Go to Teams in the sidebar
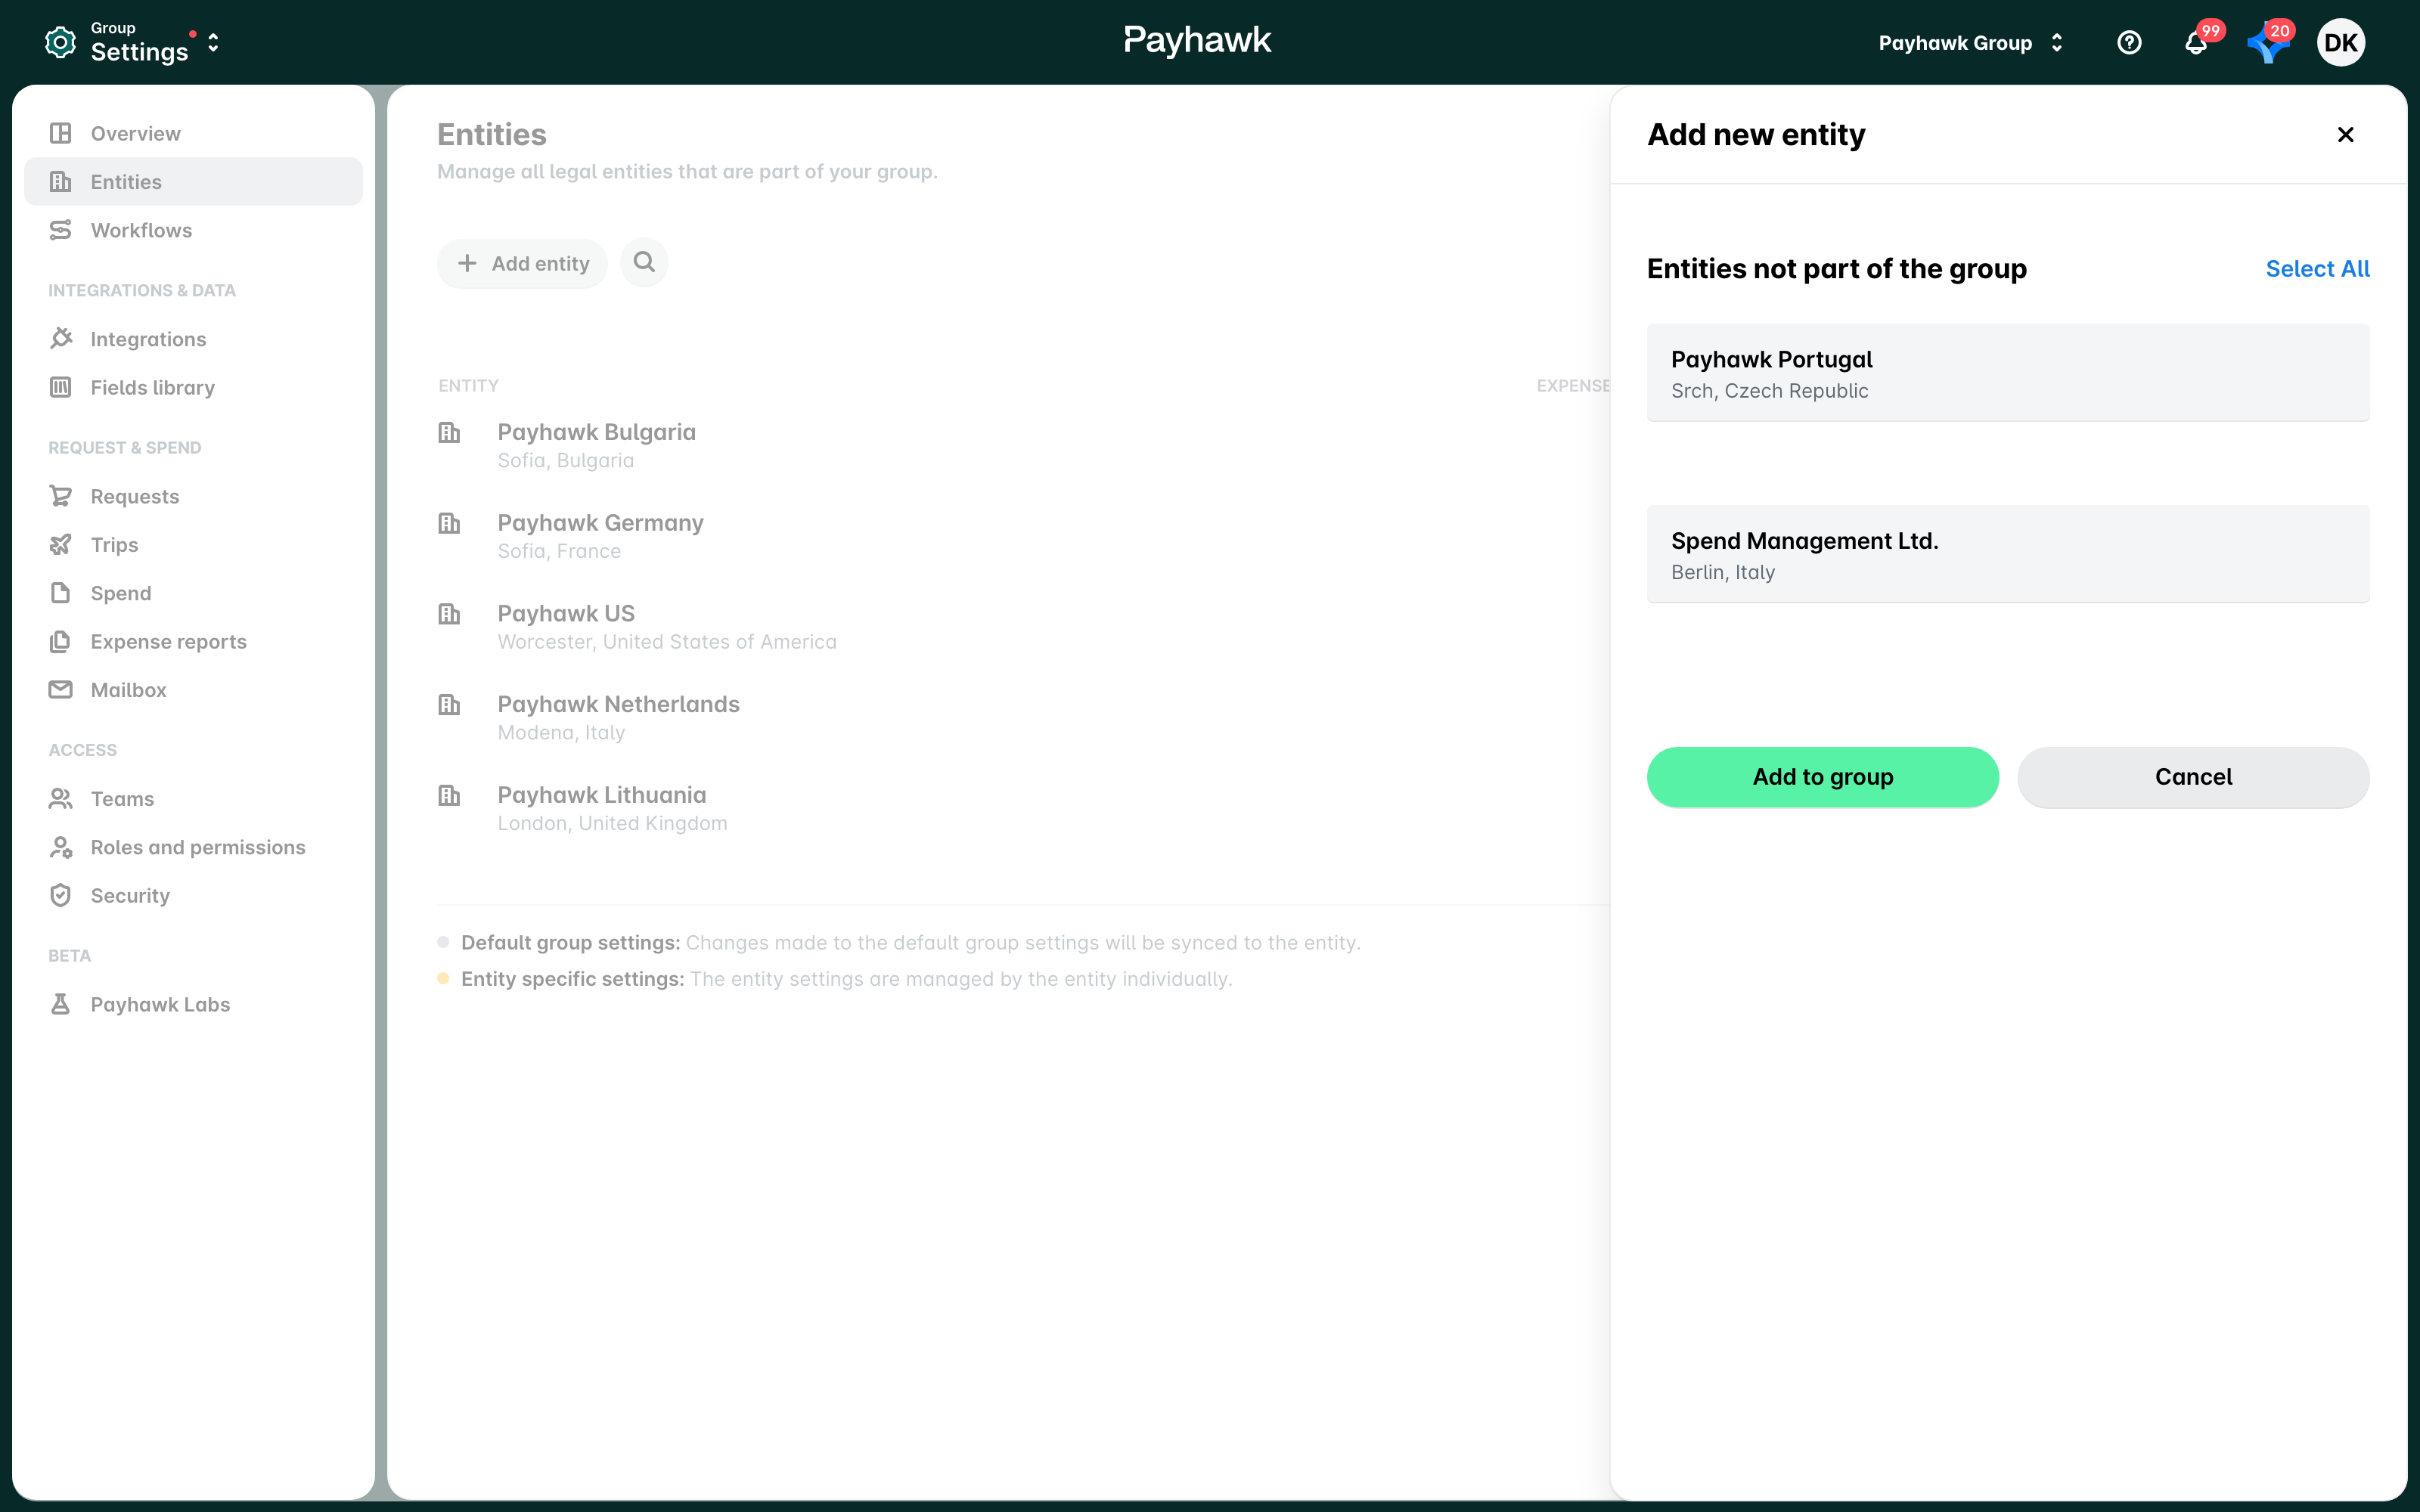This screenshot has height=1512, width=2420. pos(194,798)
